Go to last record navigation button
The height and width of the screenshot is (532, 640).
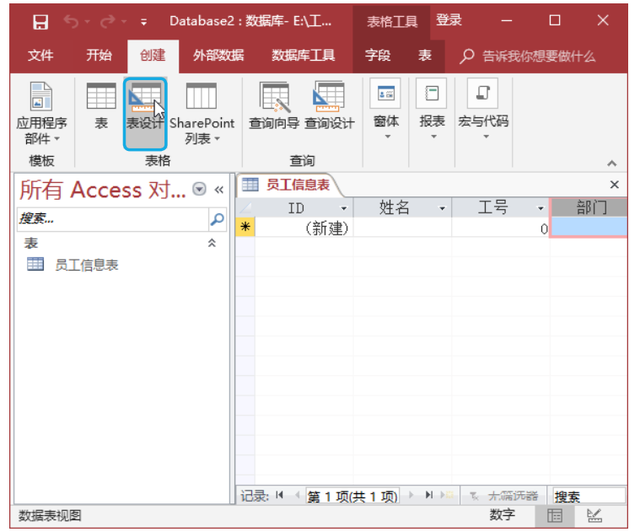429,495
